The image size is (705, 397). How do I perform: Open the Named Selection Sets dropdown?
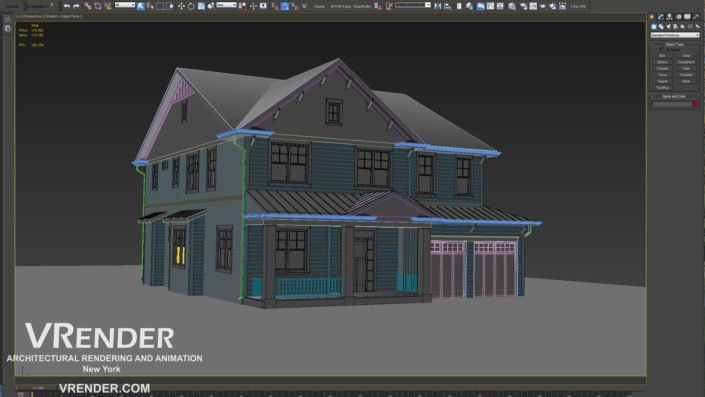(413, 5)
